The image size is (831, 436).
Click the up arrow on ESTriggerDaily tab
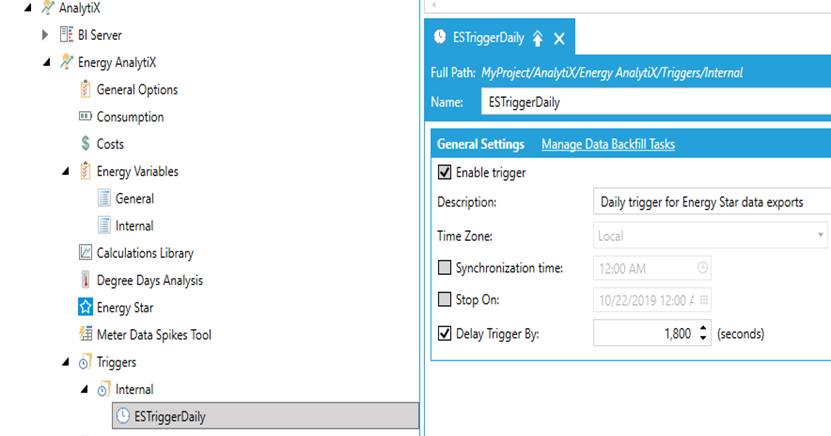click(537, 39)
